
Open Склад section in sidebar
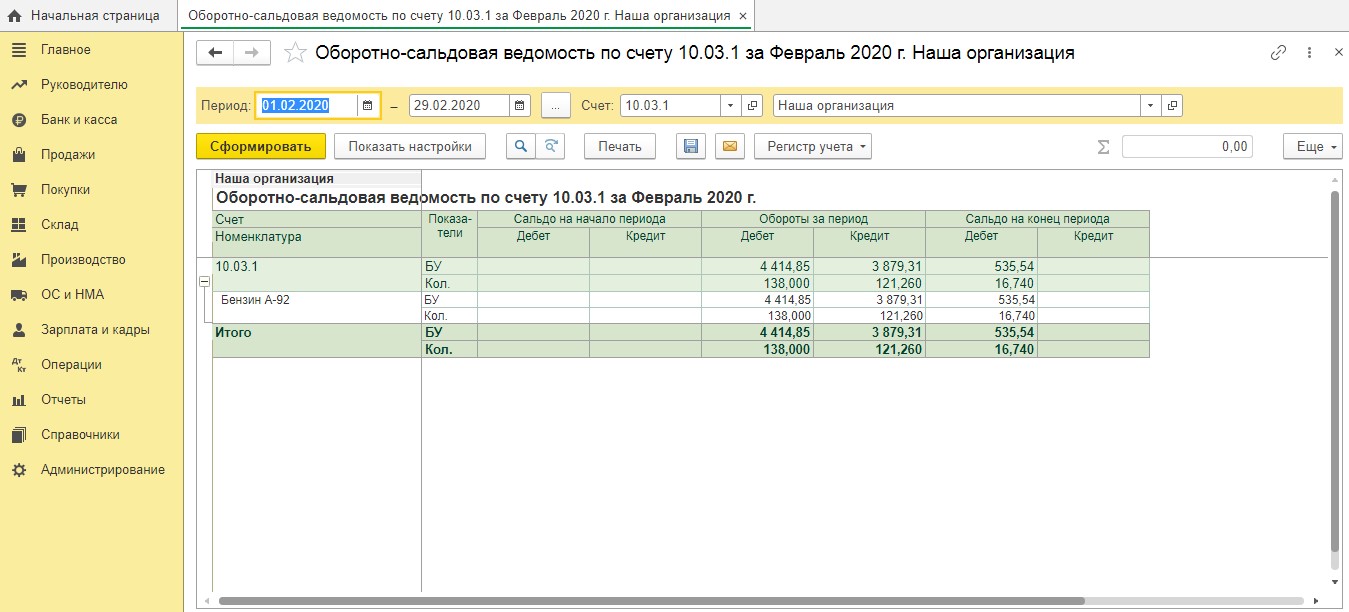click(x=60, y=225)
